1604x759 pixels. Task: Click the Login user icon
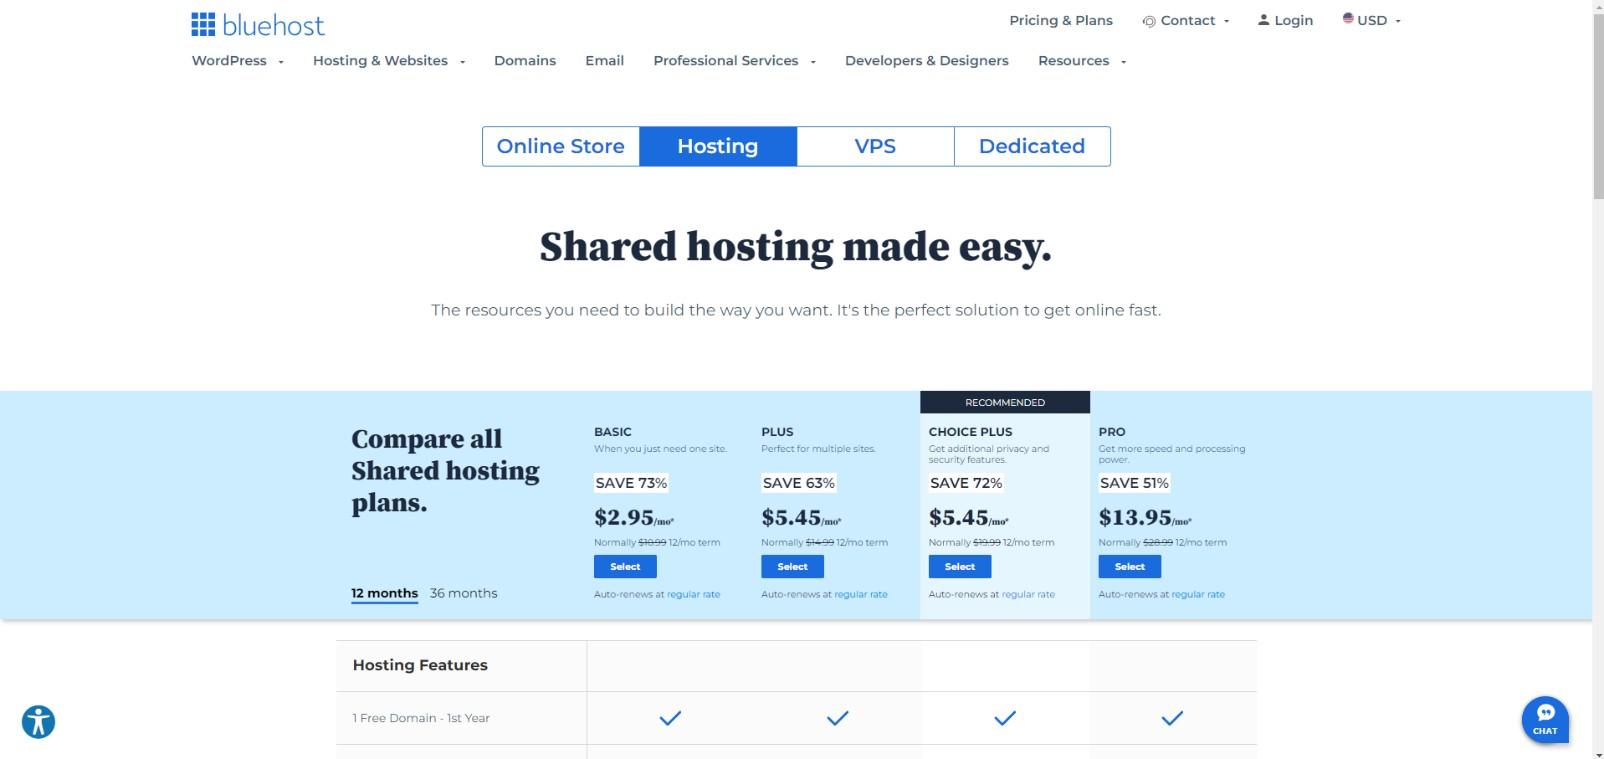click(1263, 20)
